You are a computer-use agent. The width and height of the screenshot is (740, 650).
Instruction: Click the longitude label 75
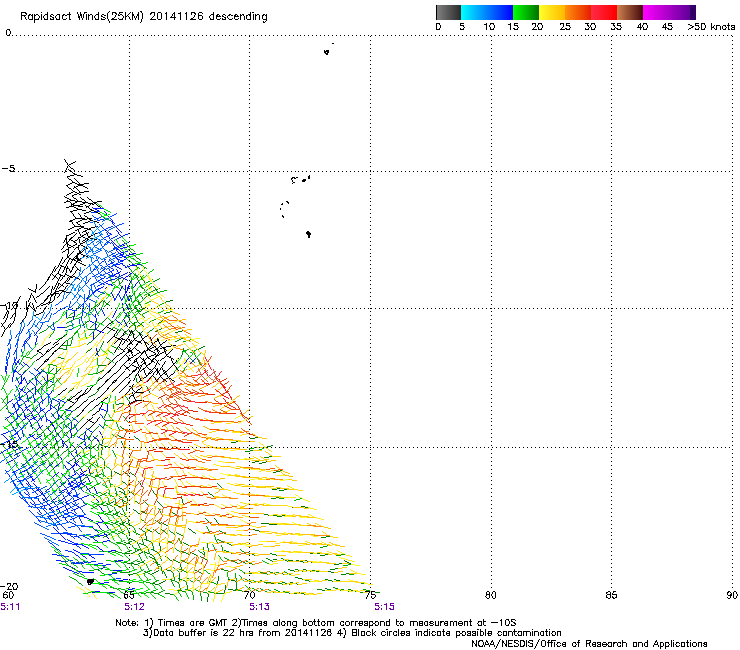370,595
